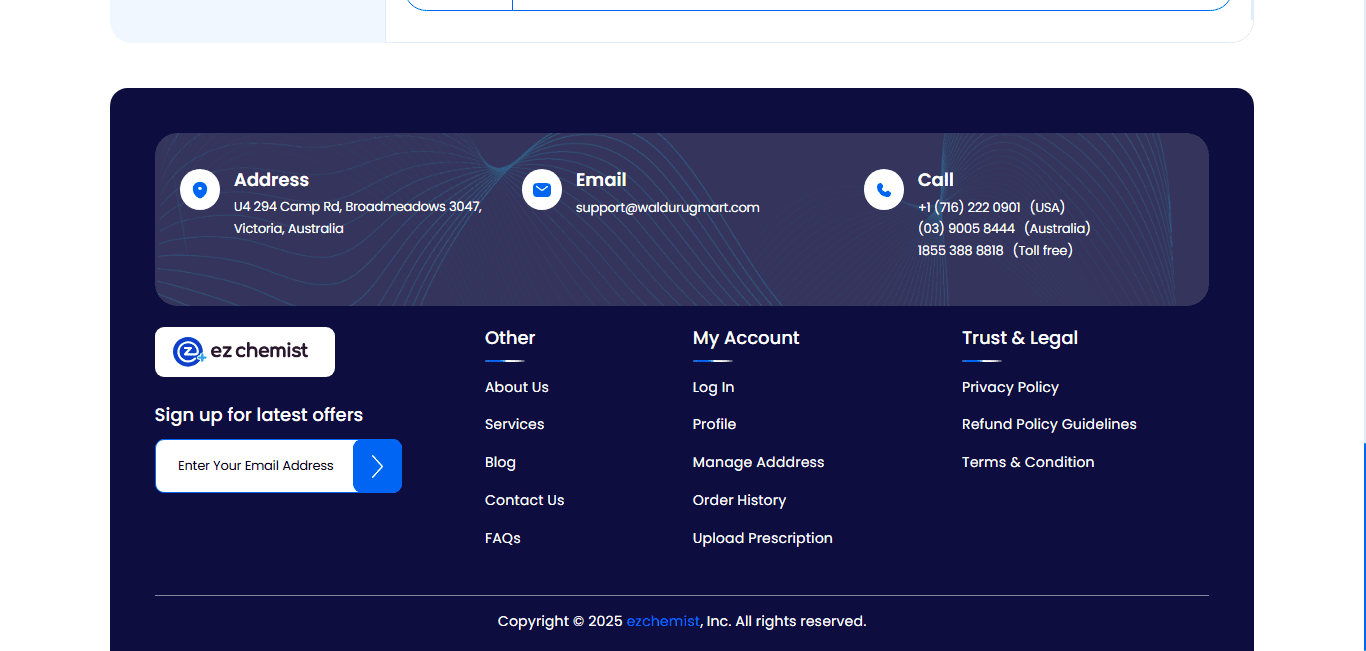Click the ez chemist logo in footer
This screenshot has height=651, width=1366.
point(245,352)
